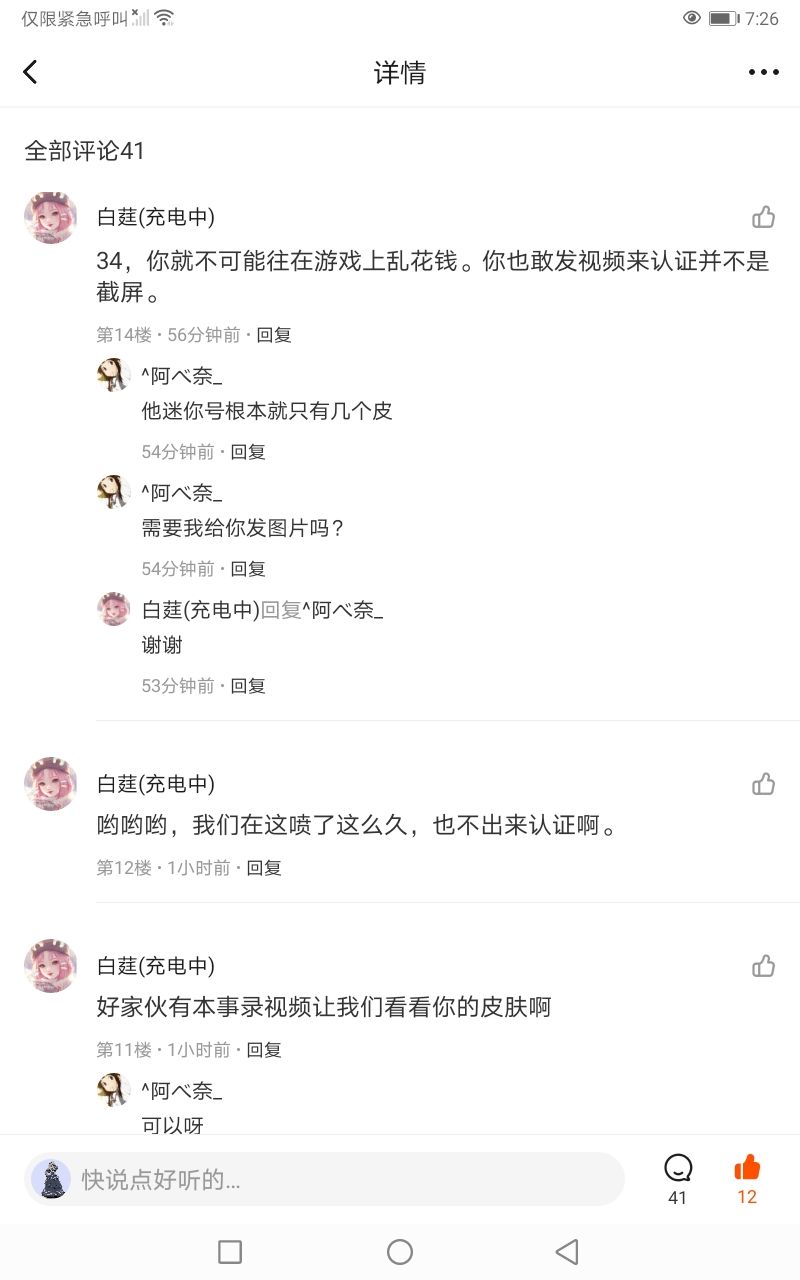The width and height of the screenshot is (800, 1280).
Task: Tap the comment bubble icon showing 41
Action: [x=678, y=1168]
